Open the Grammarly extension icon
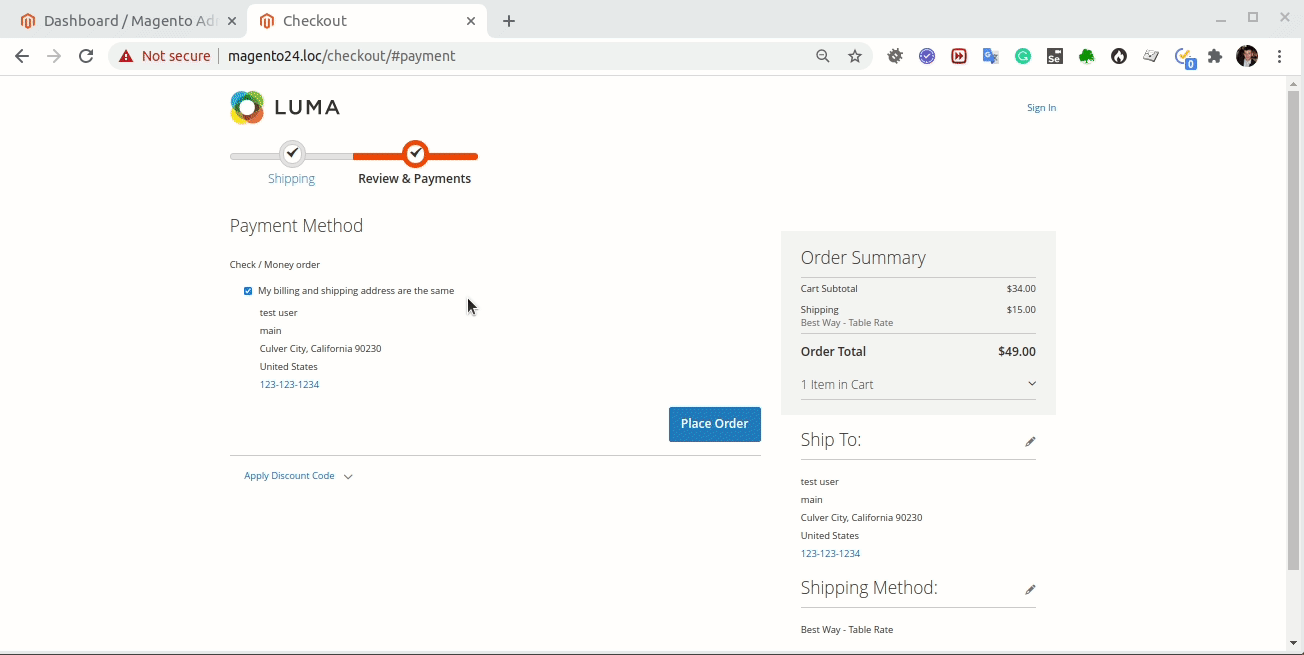The width and height of the screenshot is (1304, 655). (1022, 56)
